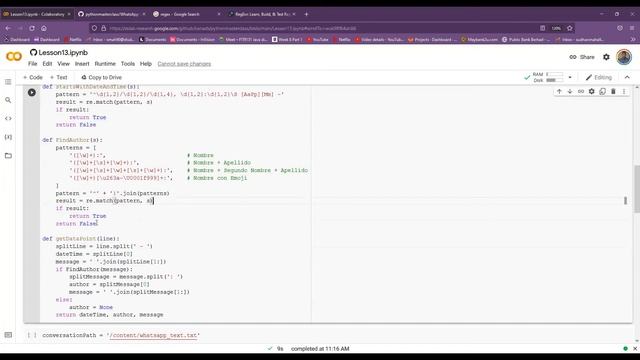Mirror cell in tab icon
Viewport: 640px width, 360px height.
(x=602, y=91)
